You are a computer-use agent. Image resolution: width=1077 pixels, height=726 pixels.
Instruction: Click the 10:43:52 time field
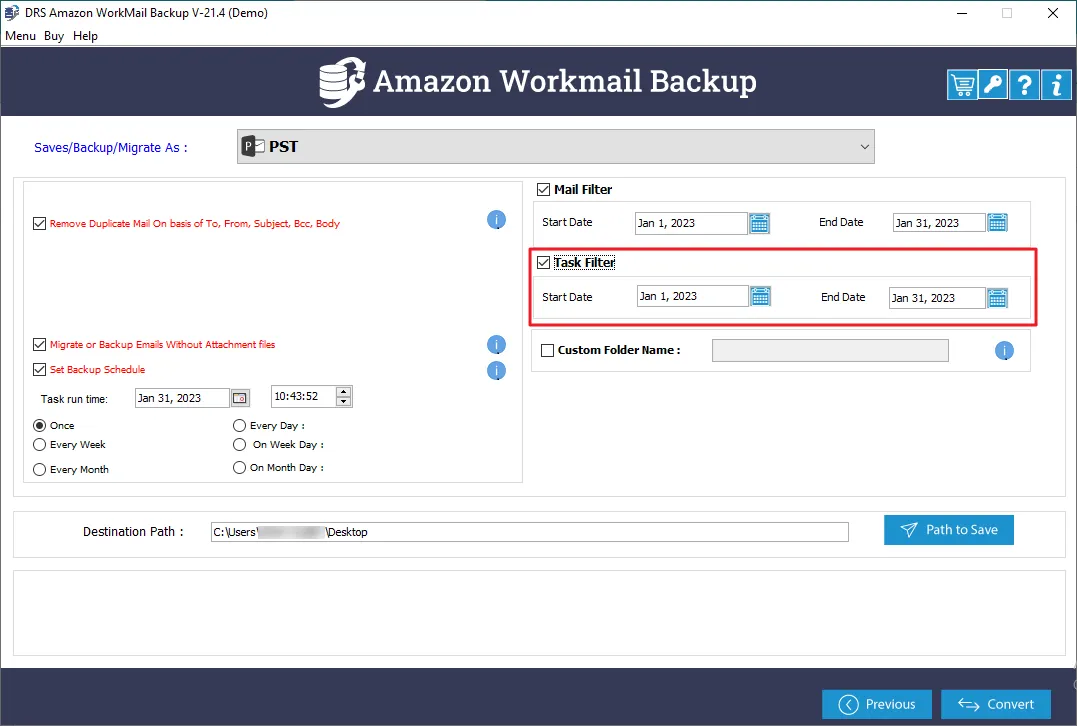pos(304,396)
